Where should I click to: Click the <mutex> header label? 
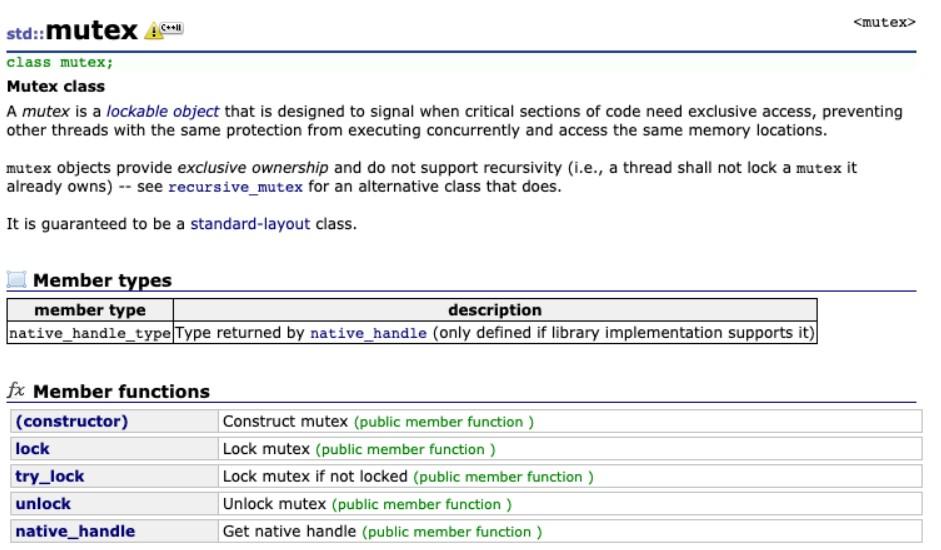point(884,22)
